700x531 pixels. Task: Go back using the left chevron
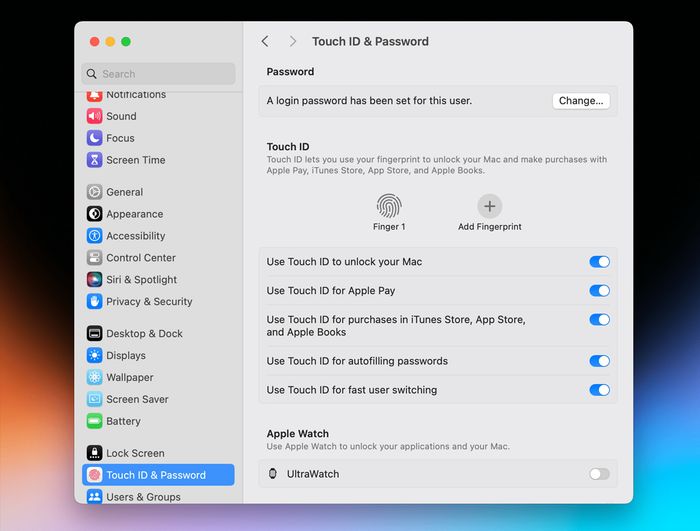[x=265, y=41]
